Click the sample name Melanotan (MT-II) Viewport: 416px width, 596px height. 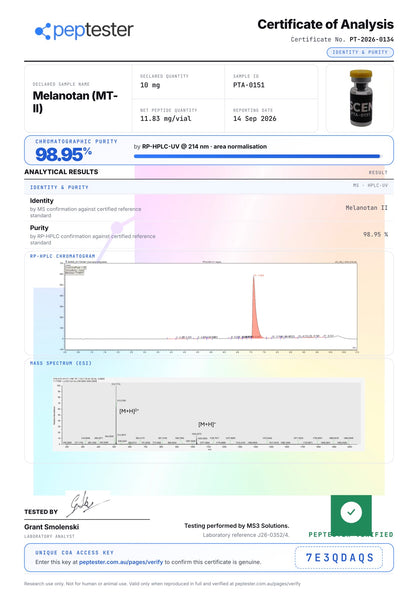pyautogui.click(x=75, y=101)
